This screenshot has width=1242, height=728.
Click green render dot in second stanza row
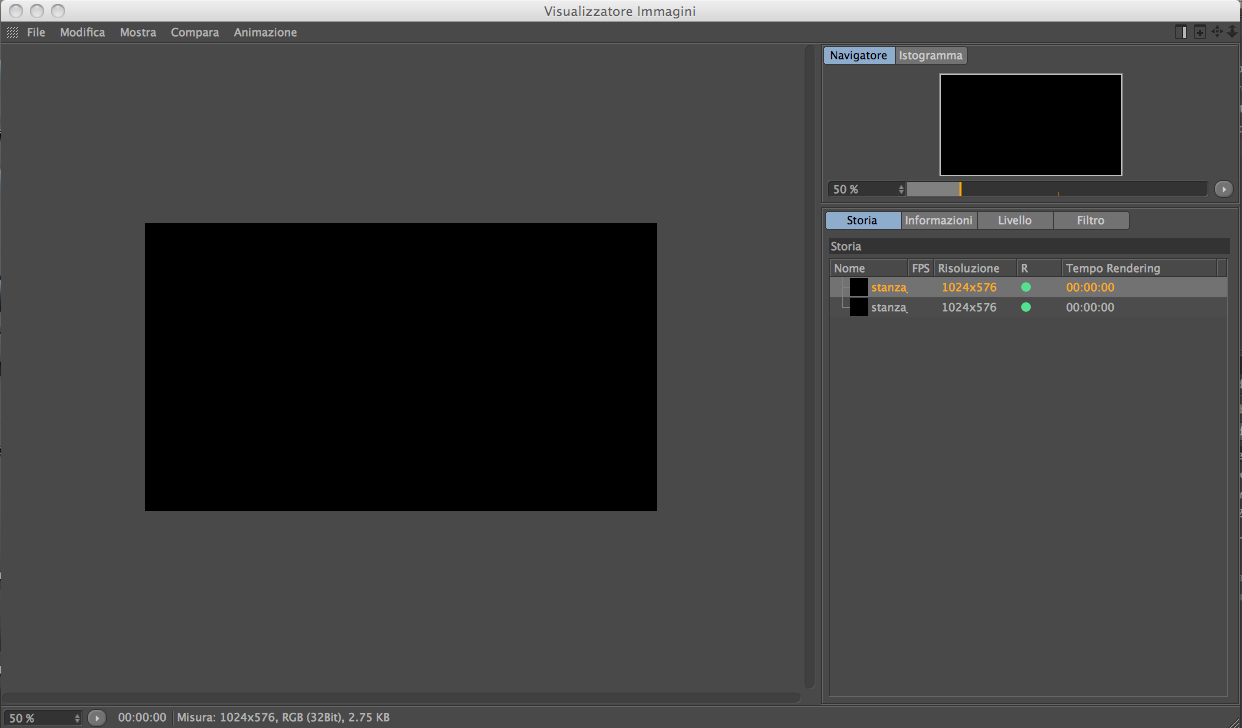point(1025,307)
